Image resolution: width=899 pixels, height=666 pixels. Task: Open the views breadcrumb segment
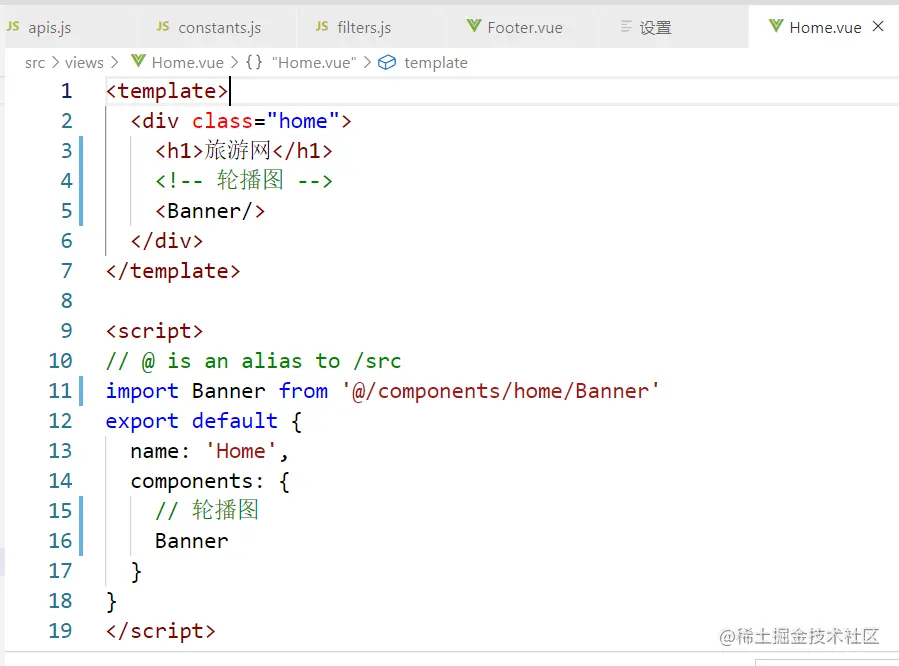tap(84, 62)
